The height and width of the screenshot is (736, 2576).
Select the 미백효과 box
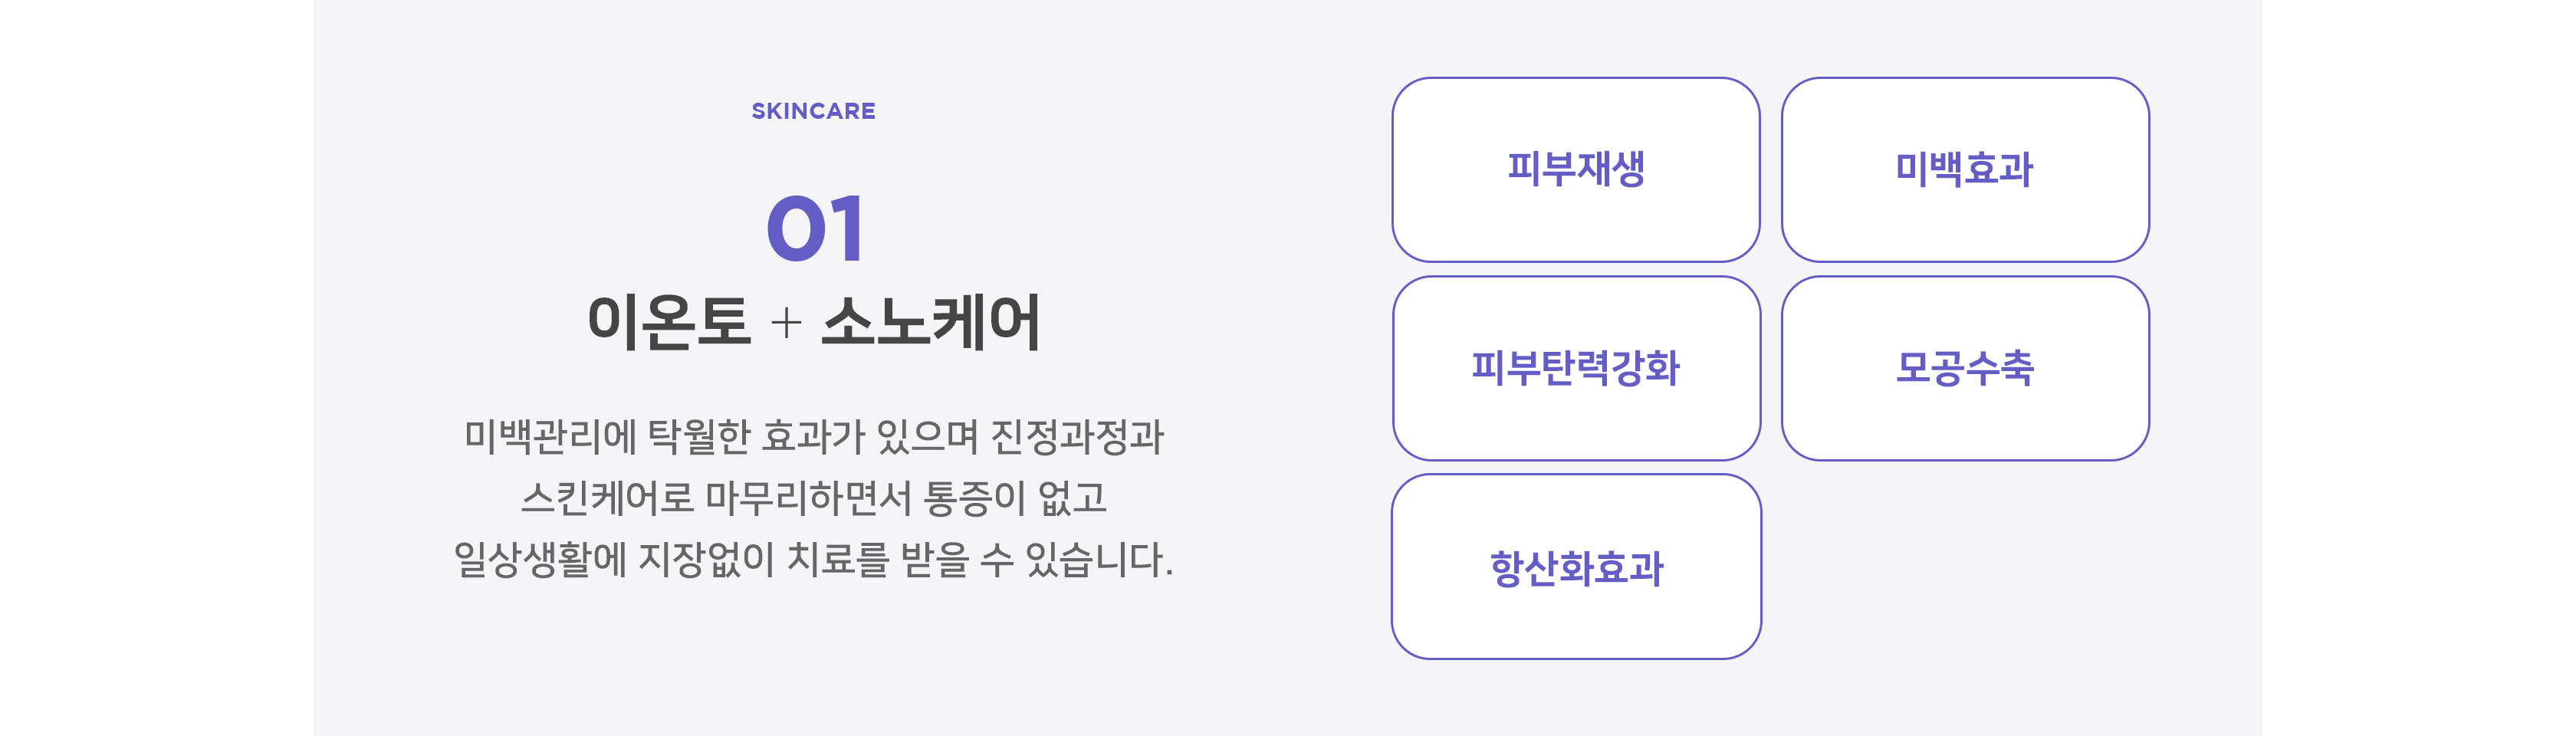point(1965,169)
